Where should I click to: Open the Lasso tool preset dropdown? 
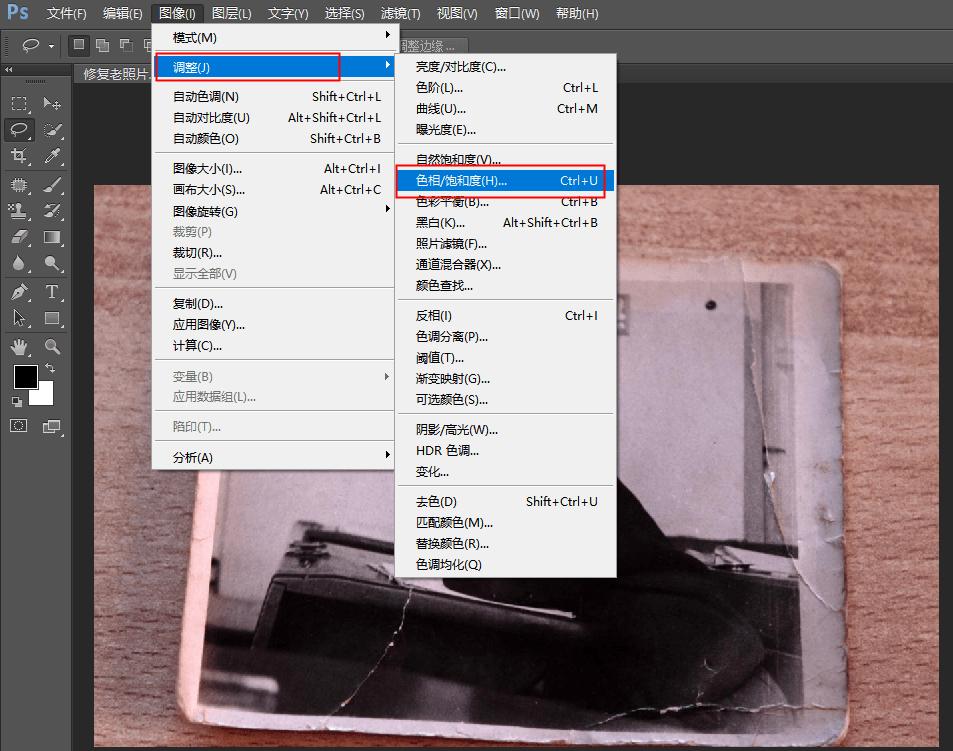click(49, 46)
